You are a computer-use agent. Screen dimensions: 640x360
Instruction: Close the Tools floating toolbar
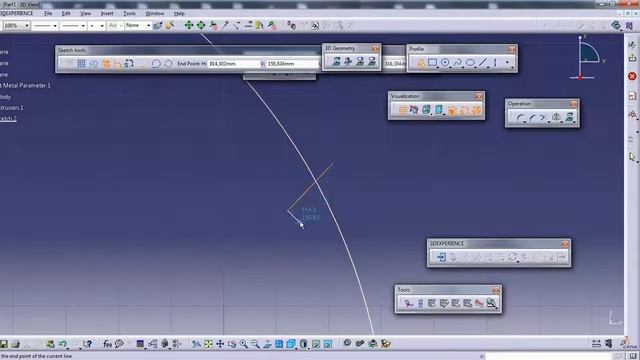(x=496, y=290)
